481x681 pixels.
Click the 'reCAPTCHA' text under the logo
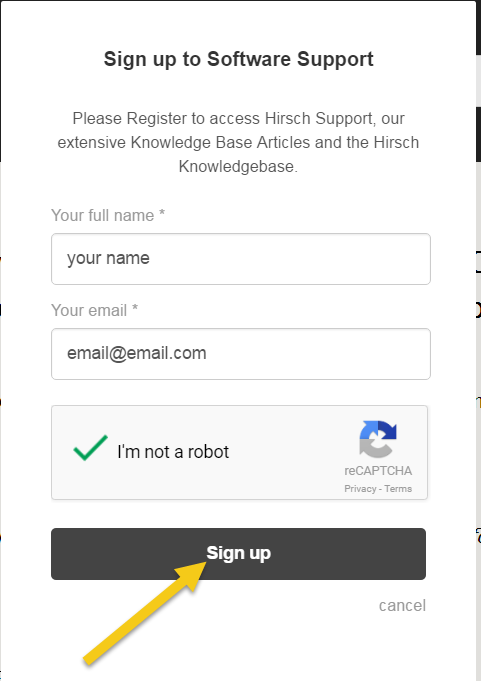(378, 471)
